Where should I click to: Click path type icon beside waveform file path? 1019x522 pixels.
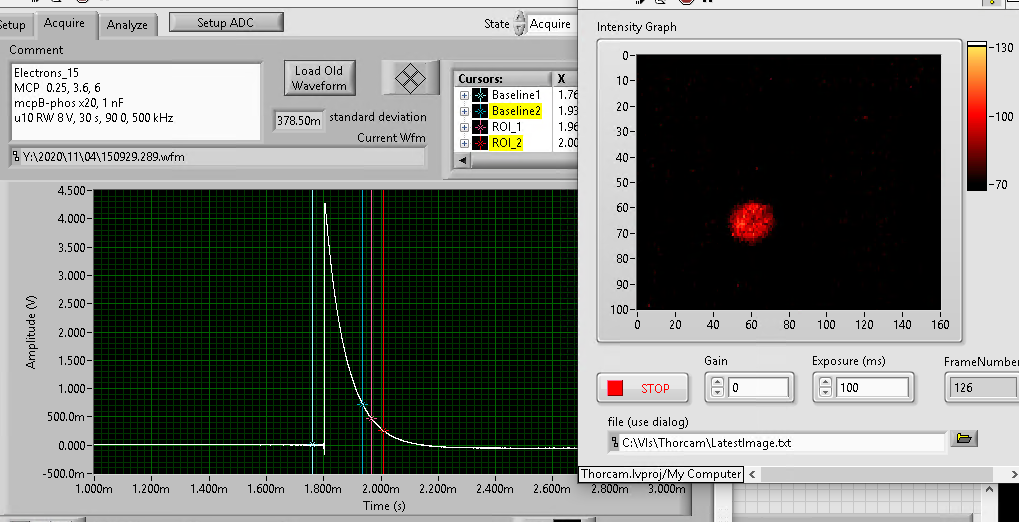pyautogui.click(x=16, y=157)
